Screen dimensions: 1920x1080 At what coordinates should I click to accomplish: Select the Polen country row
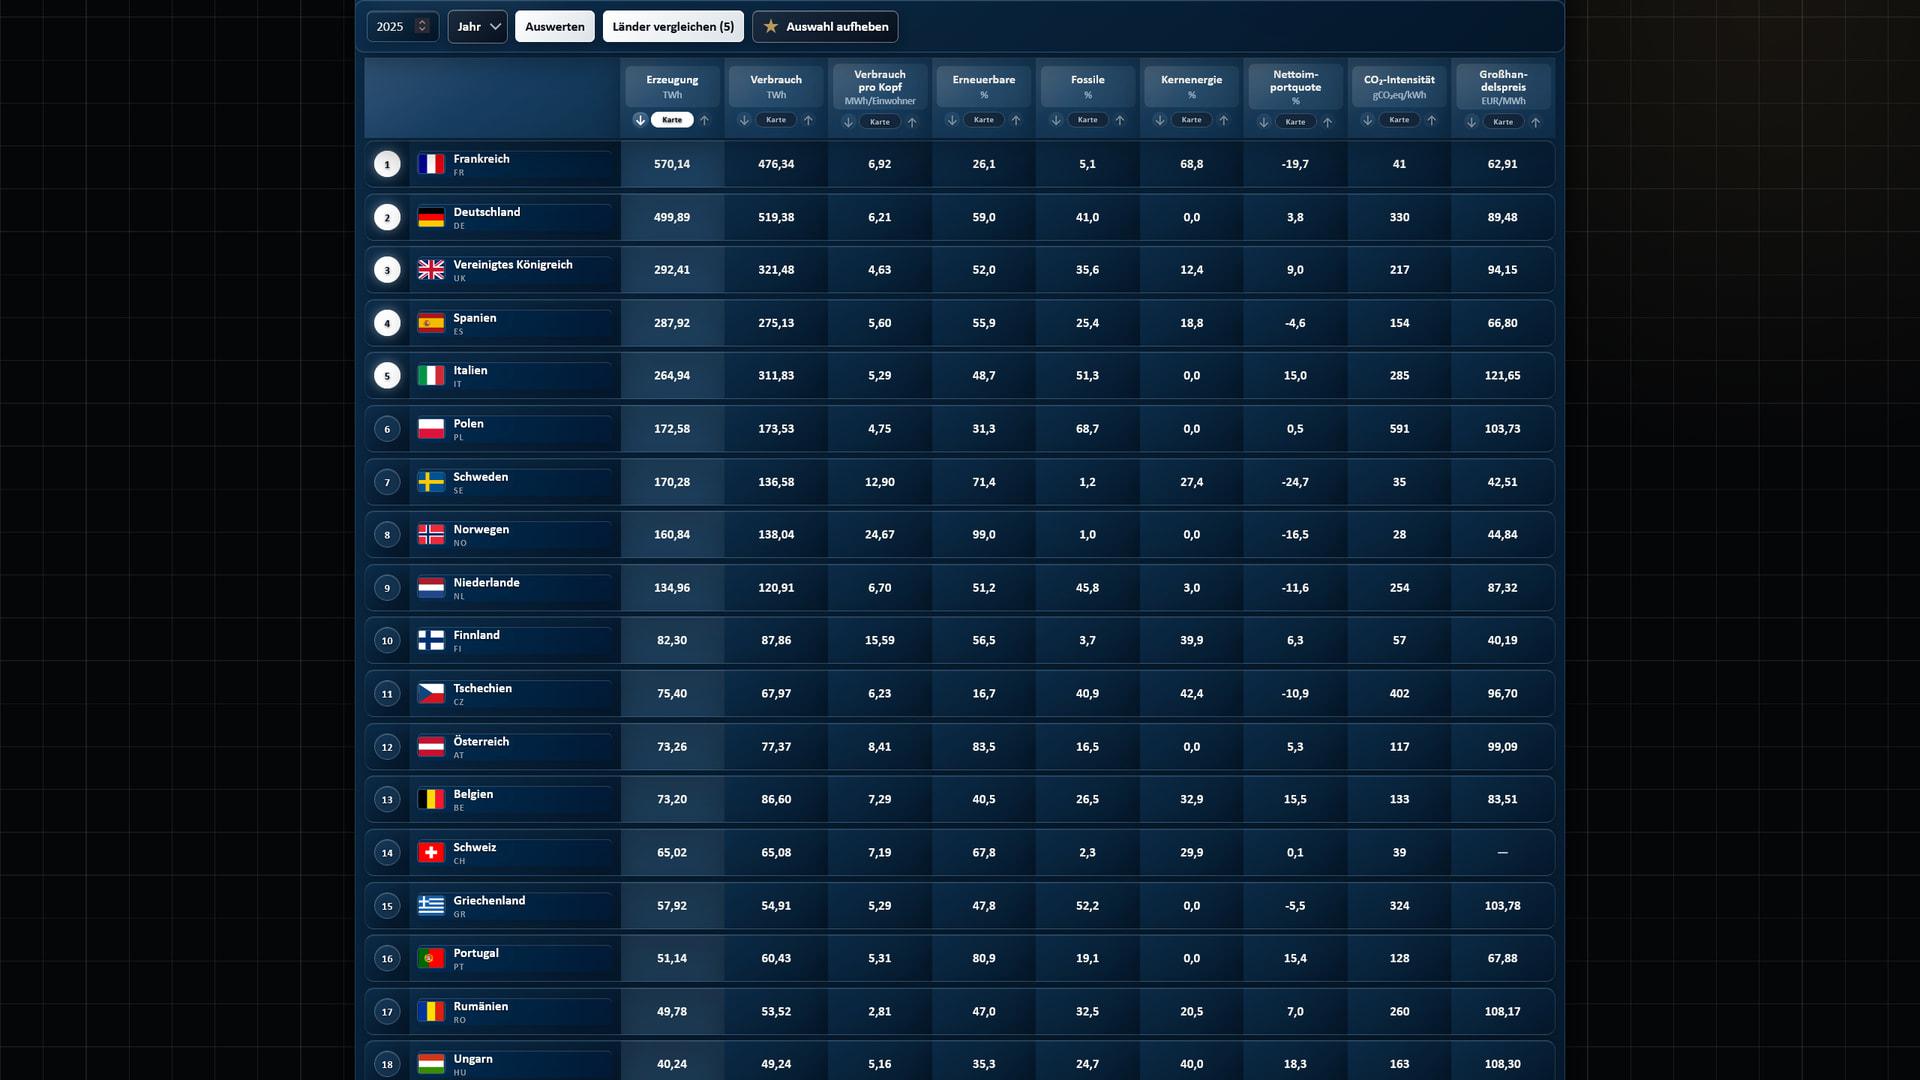[960, 429]
